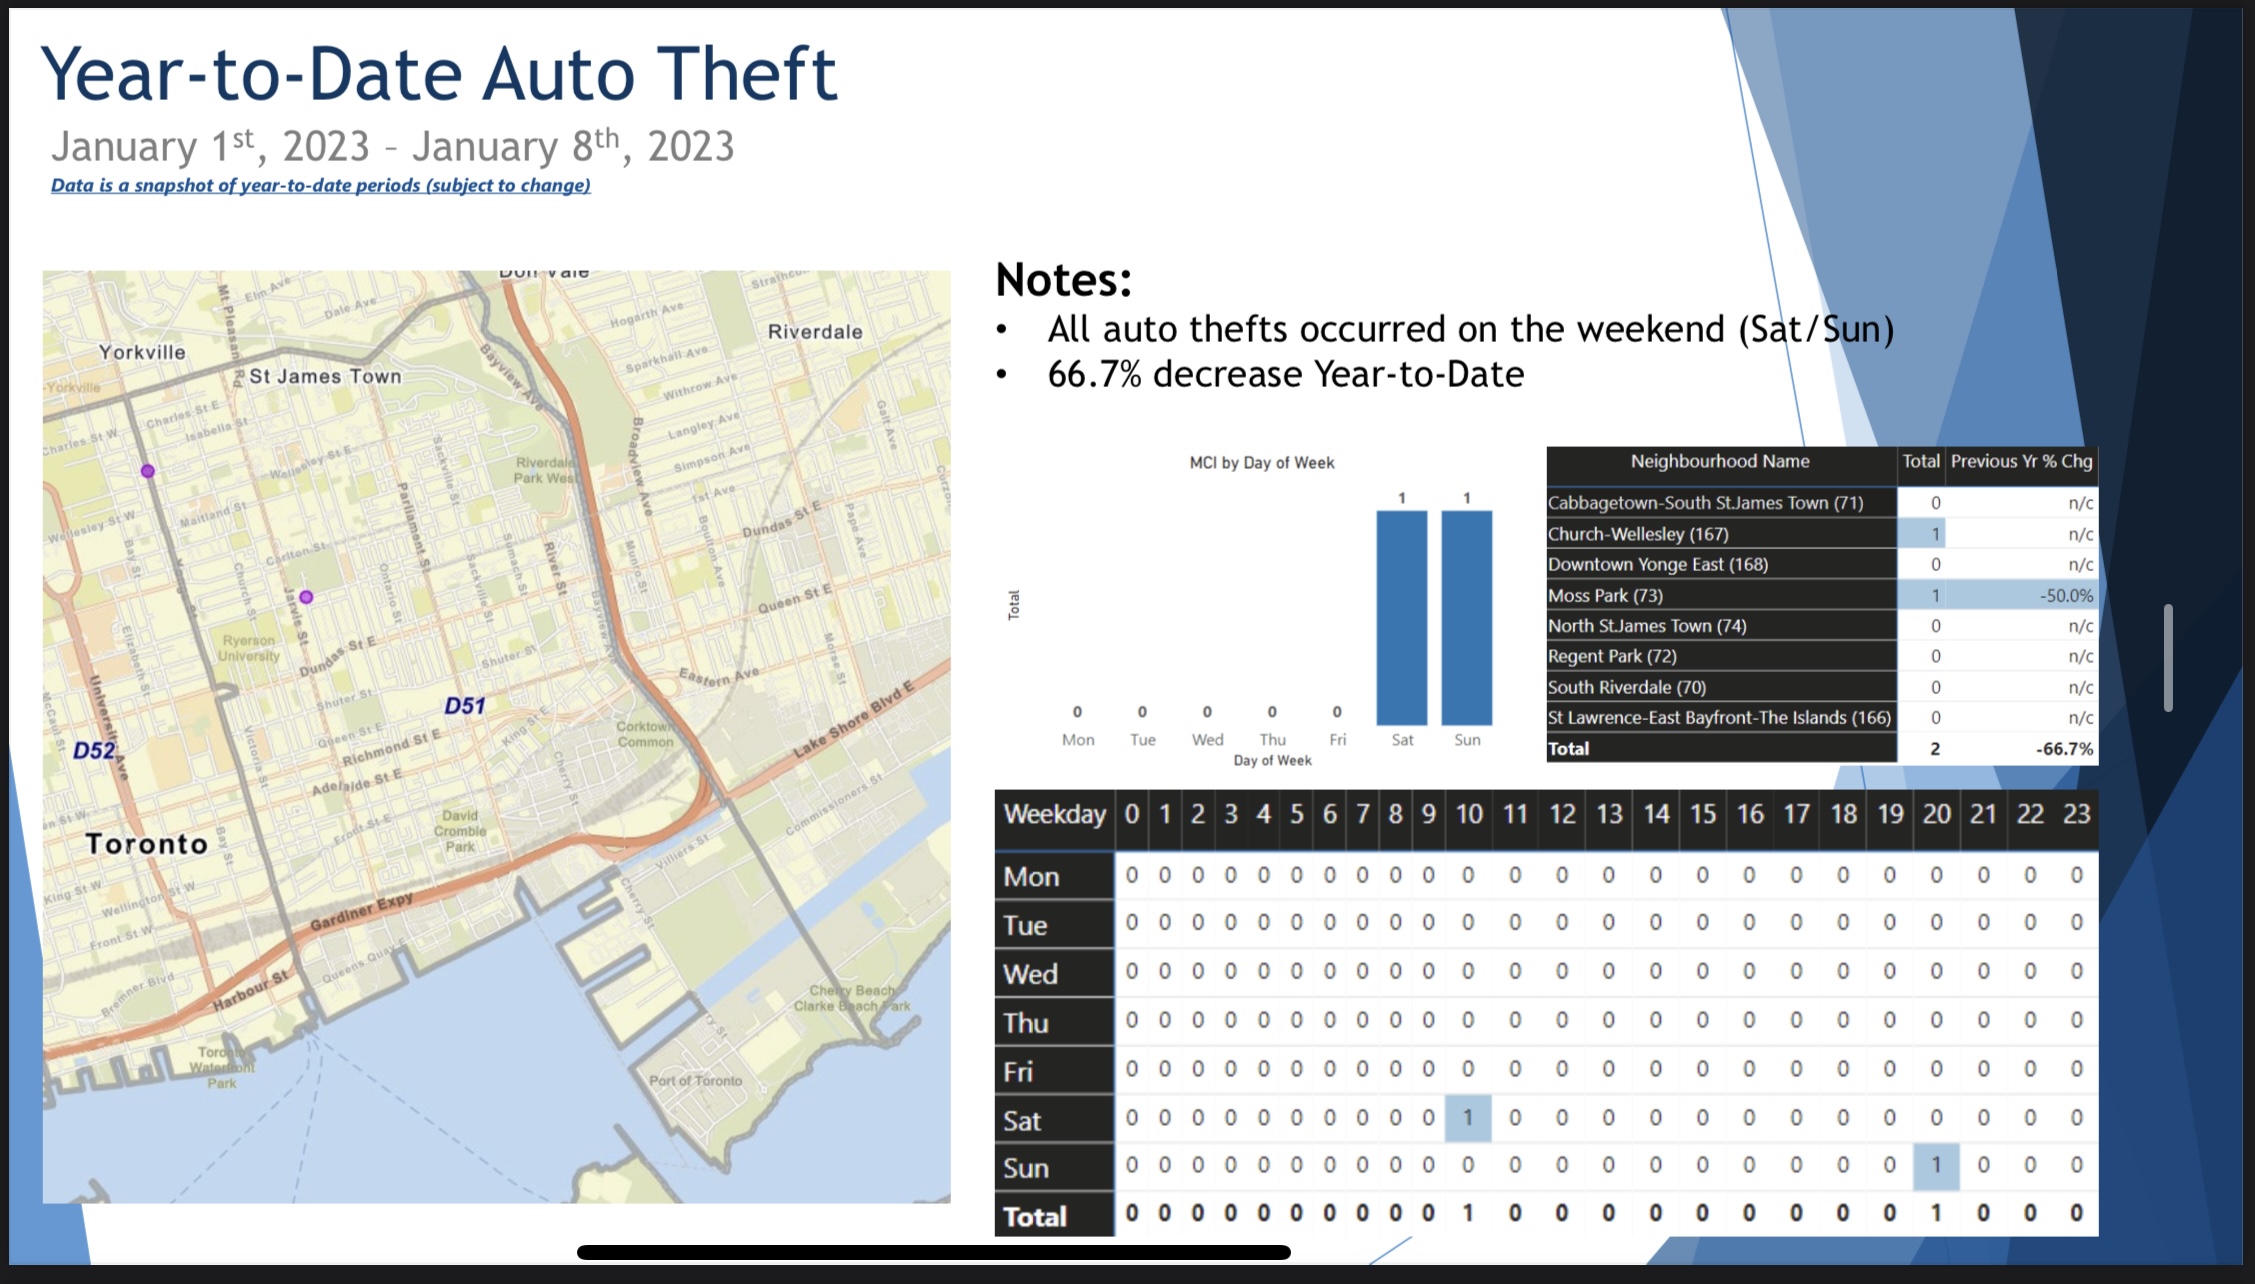Viewport: 2255px width, 1284px height.
Task: Select the Cabbagetown-South St.James Town (71) row
Action: click(1822, 503)
